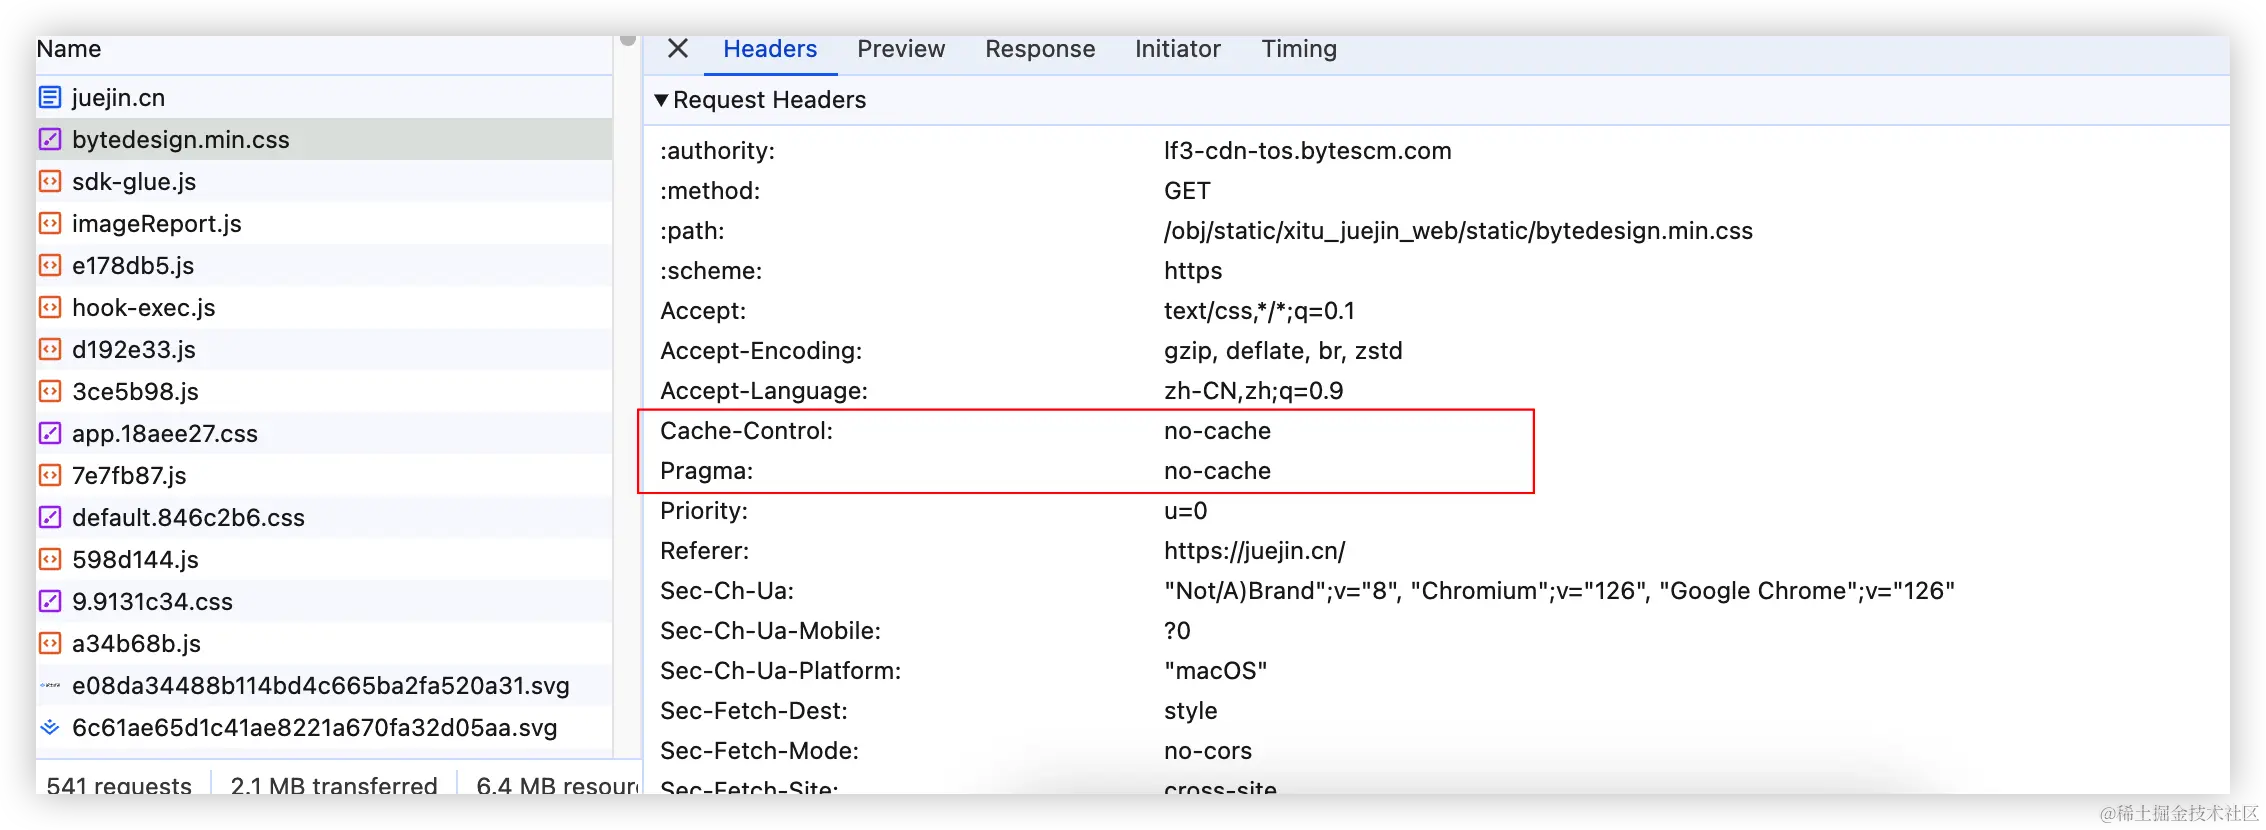2266x830 pixels.
Task: Click the :authority value lf3-cdn-tos.bytescm.com
Action: click(x=1307, y=151)
